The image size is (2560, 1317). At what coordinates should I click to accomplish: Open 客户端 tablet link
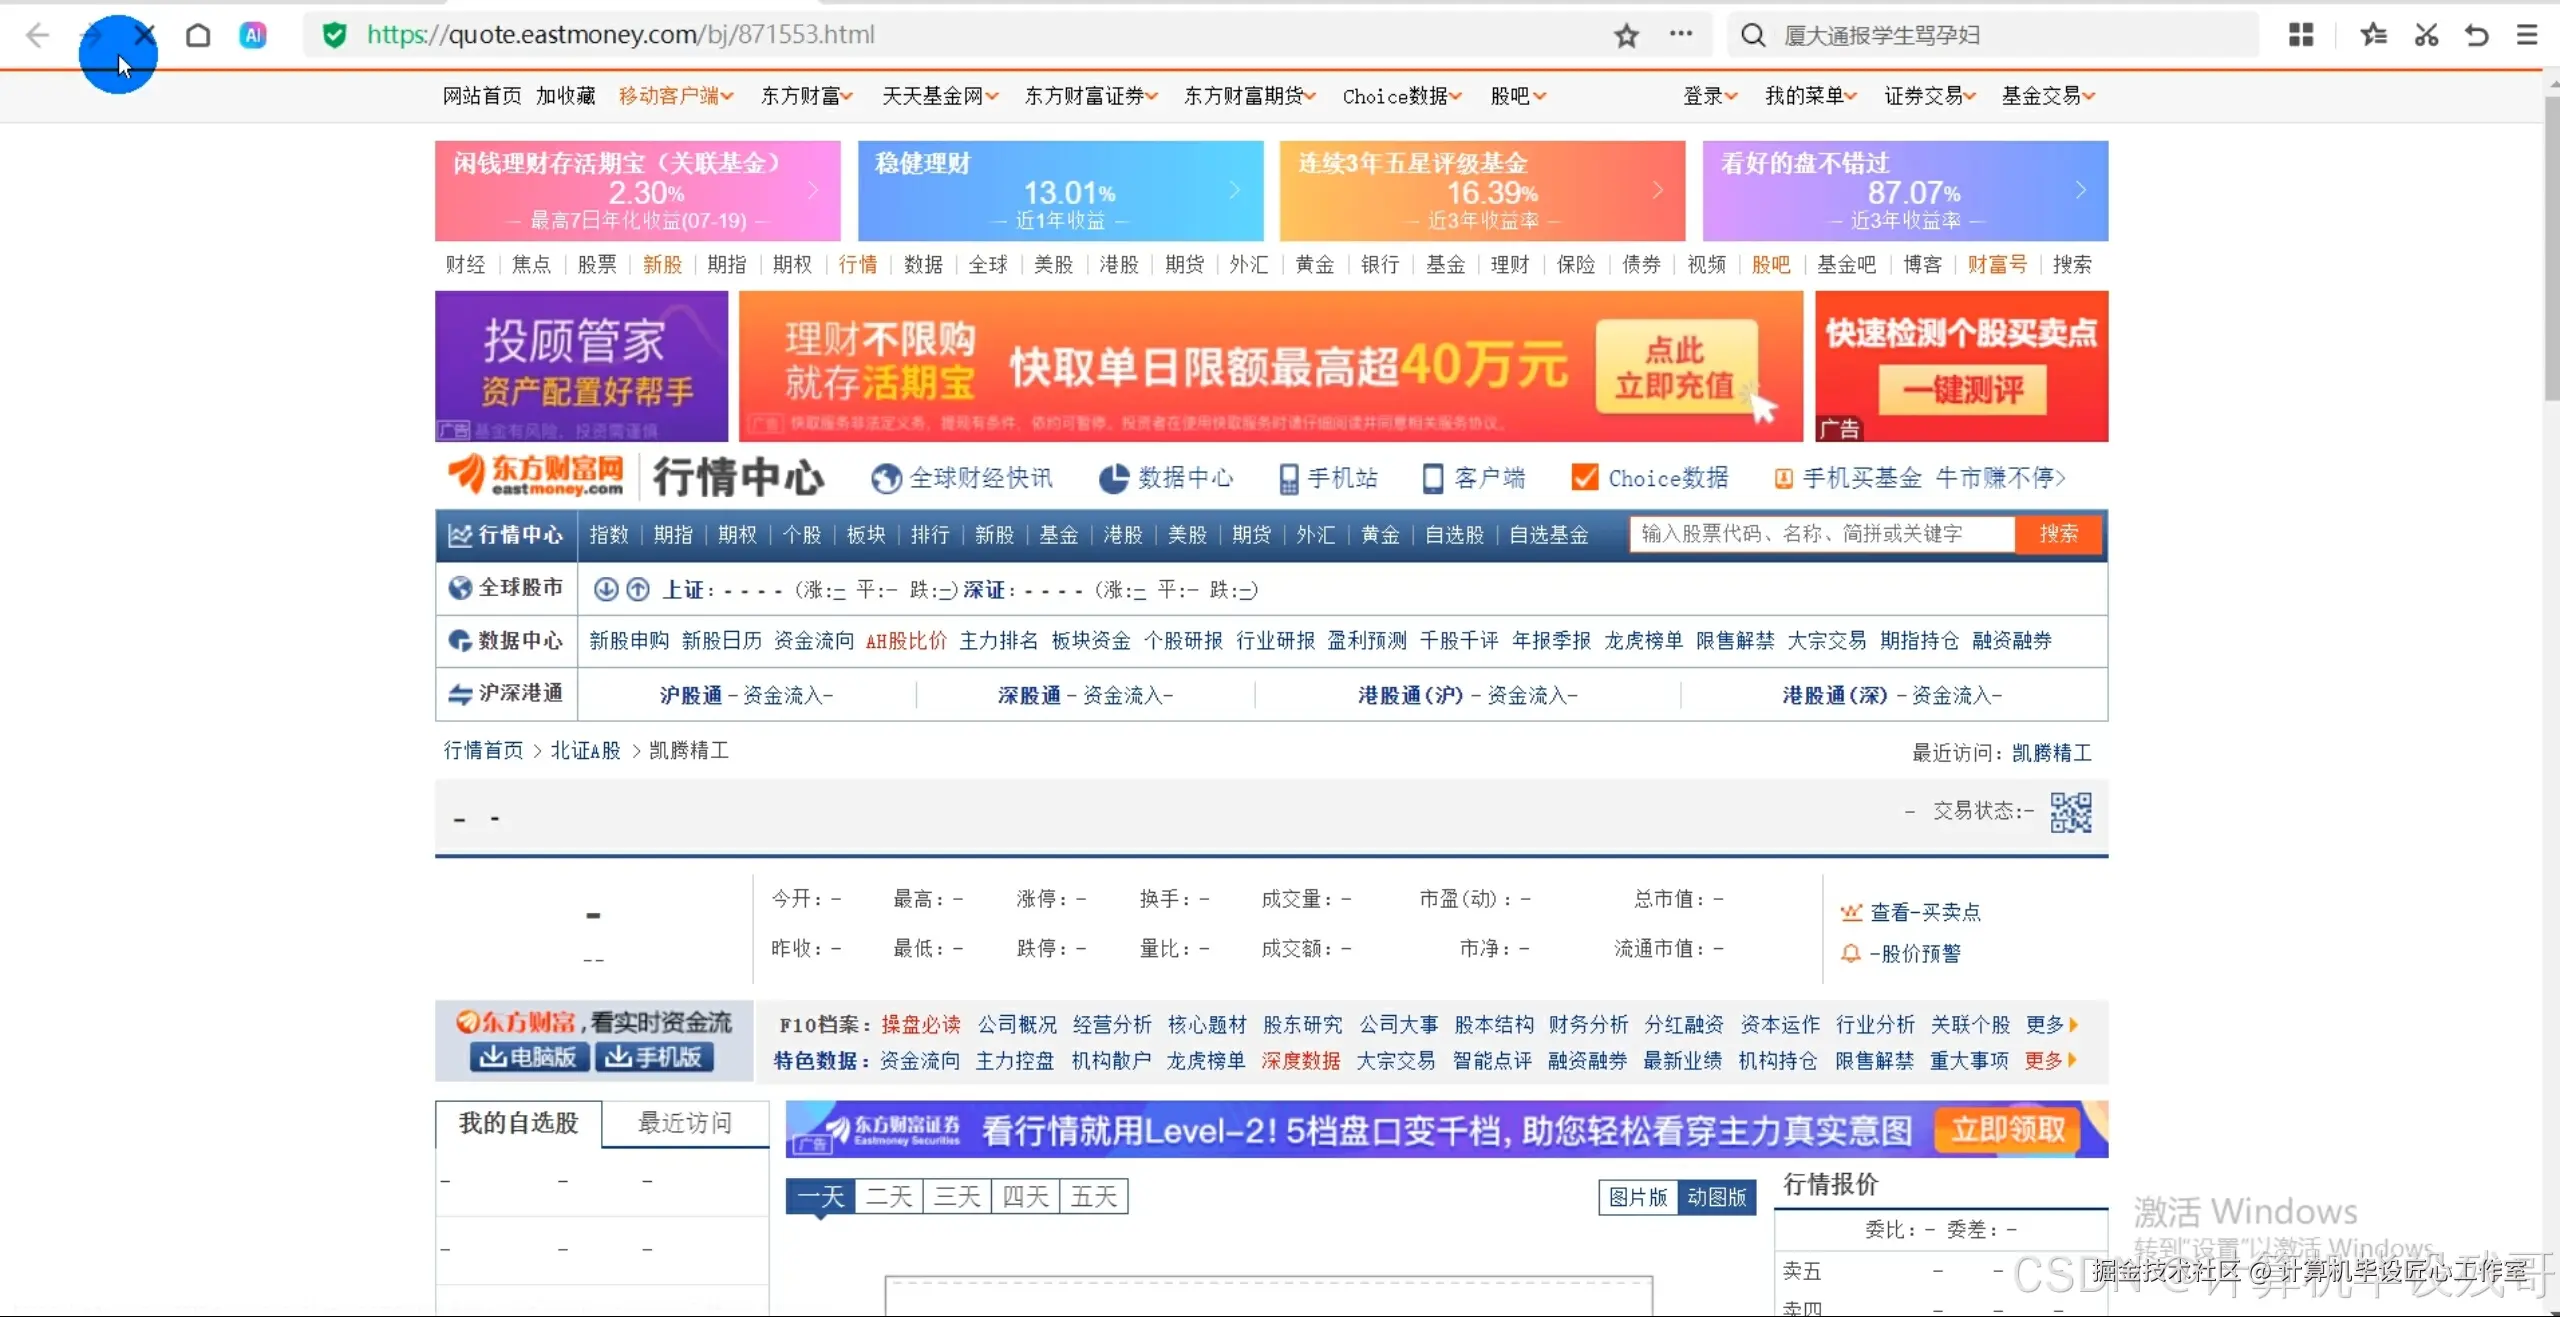tap(1475, 478)
